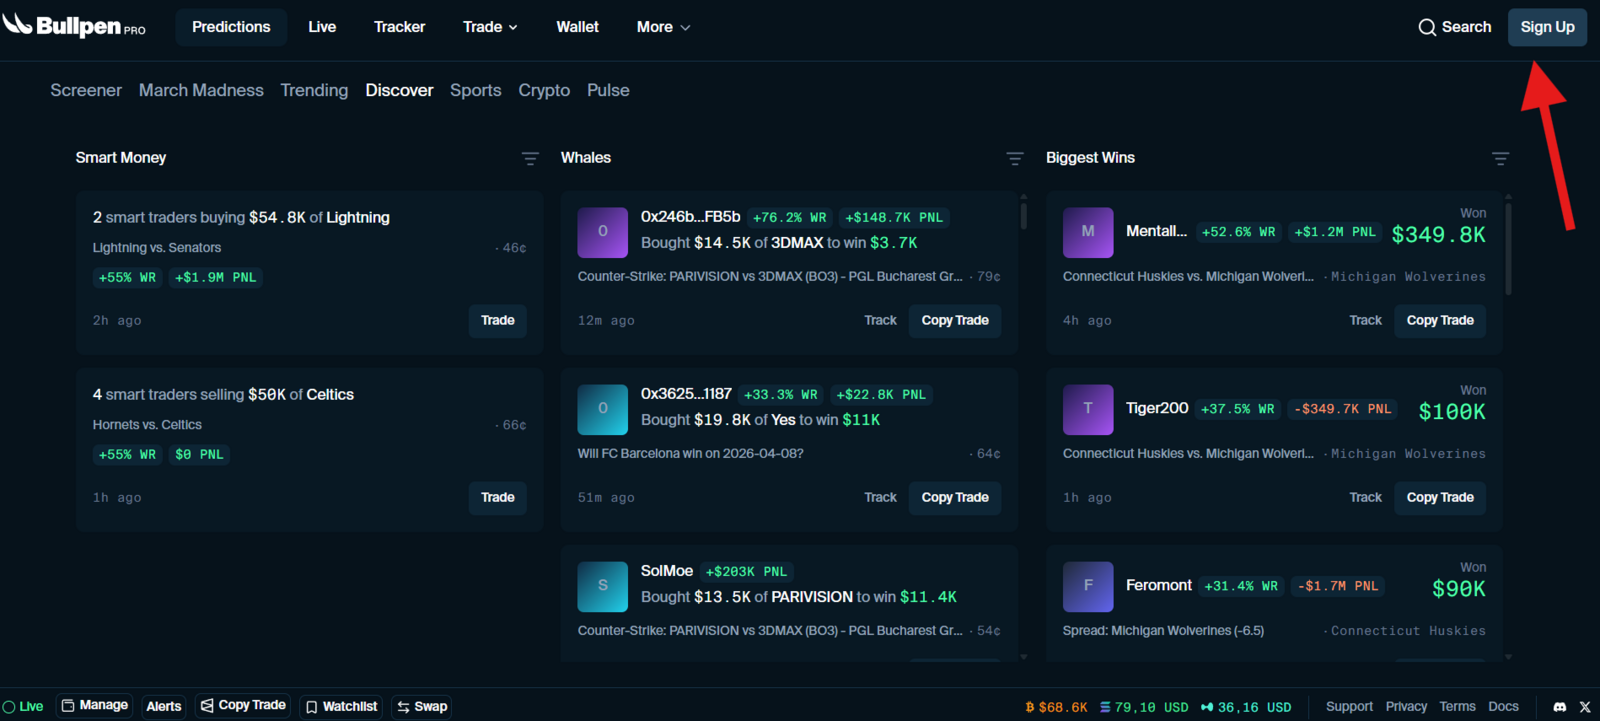This screenshot has width=1600, height=721.
Task: Copy Trade the Tiger200 win
Action: pos(1440,497)
